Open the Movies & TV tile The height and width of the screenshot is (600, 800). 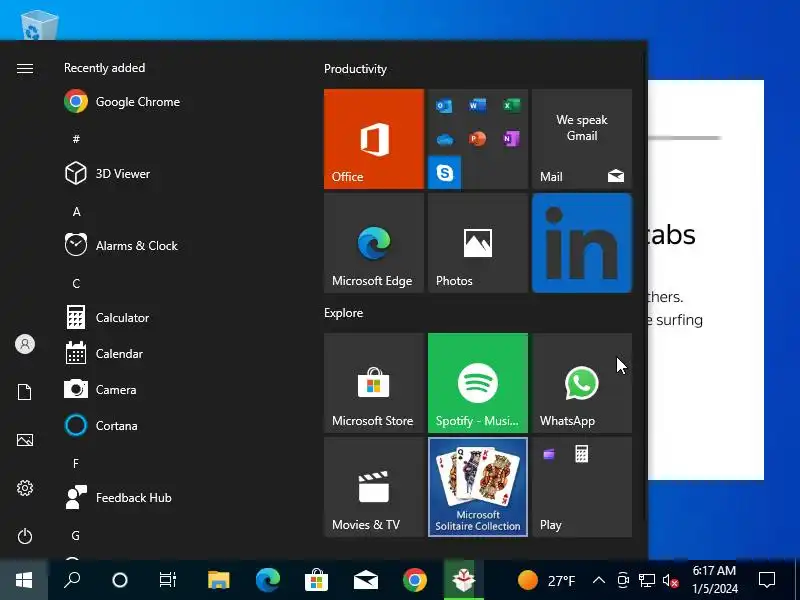(374, 487)
